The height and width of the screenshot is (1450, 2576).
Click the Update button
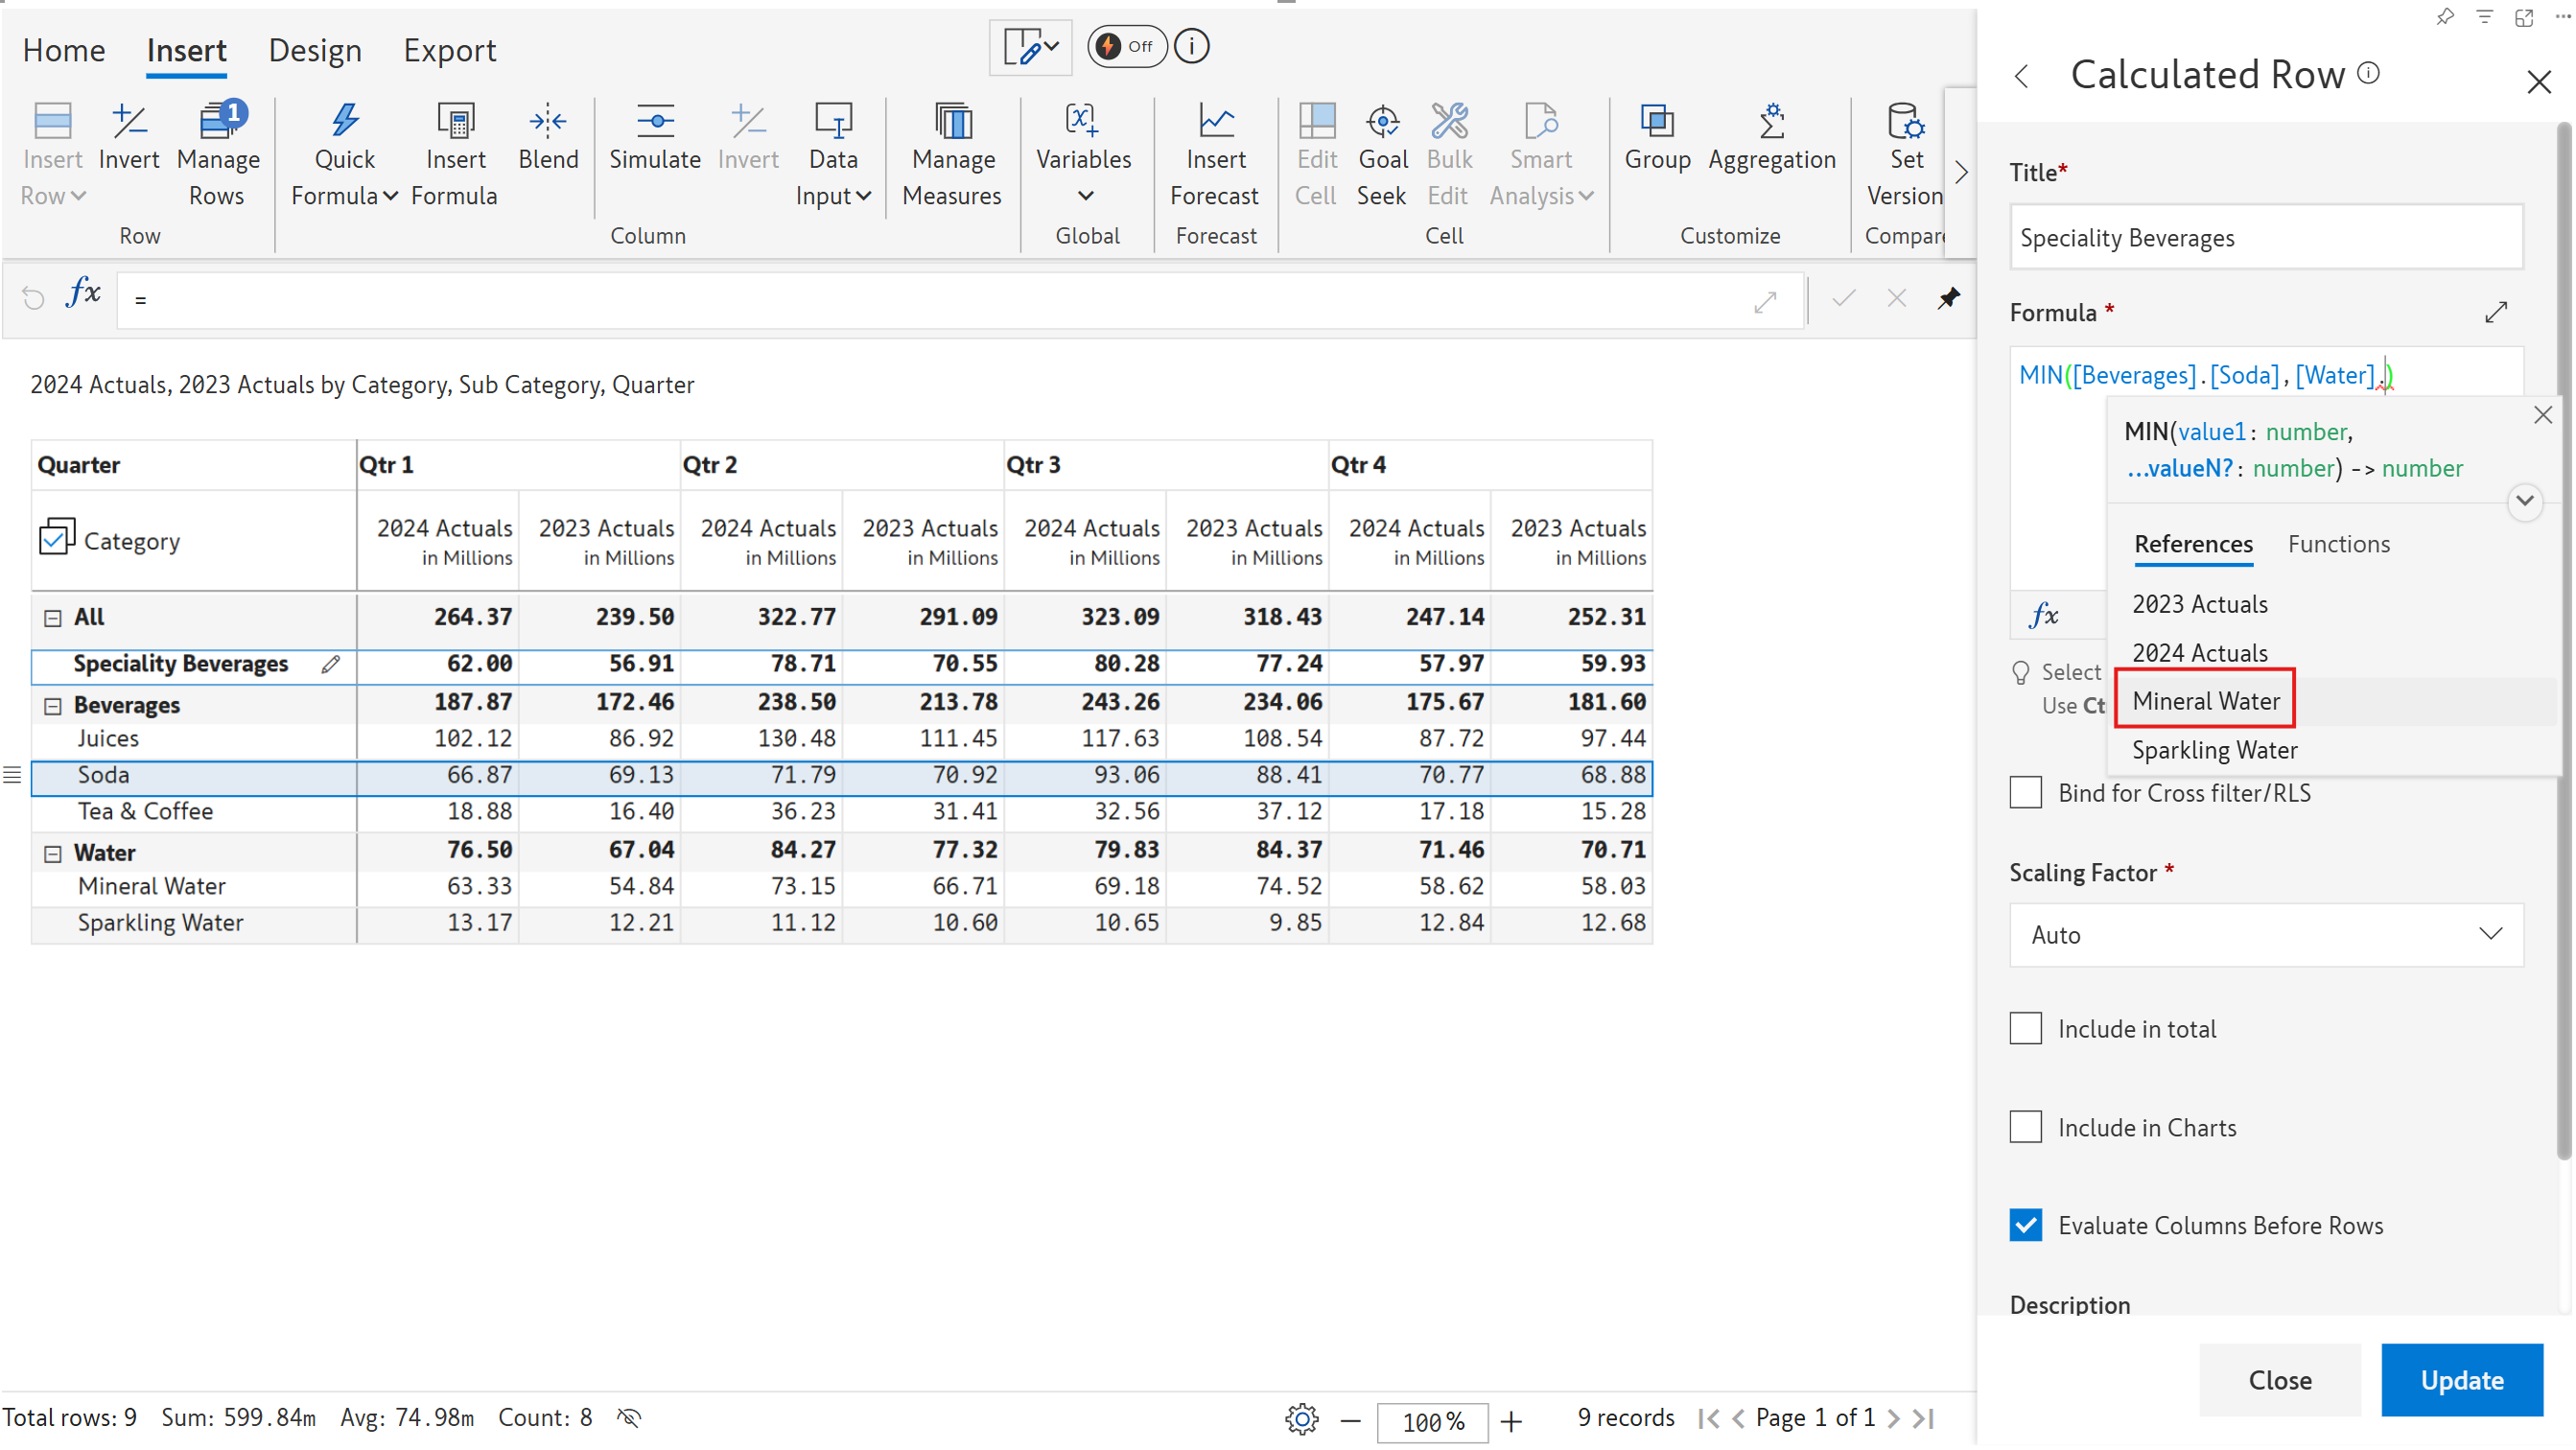(2461, 1380)
